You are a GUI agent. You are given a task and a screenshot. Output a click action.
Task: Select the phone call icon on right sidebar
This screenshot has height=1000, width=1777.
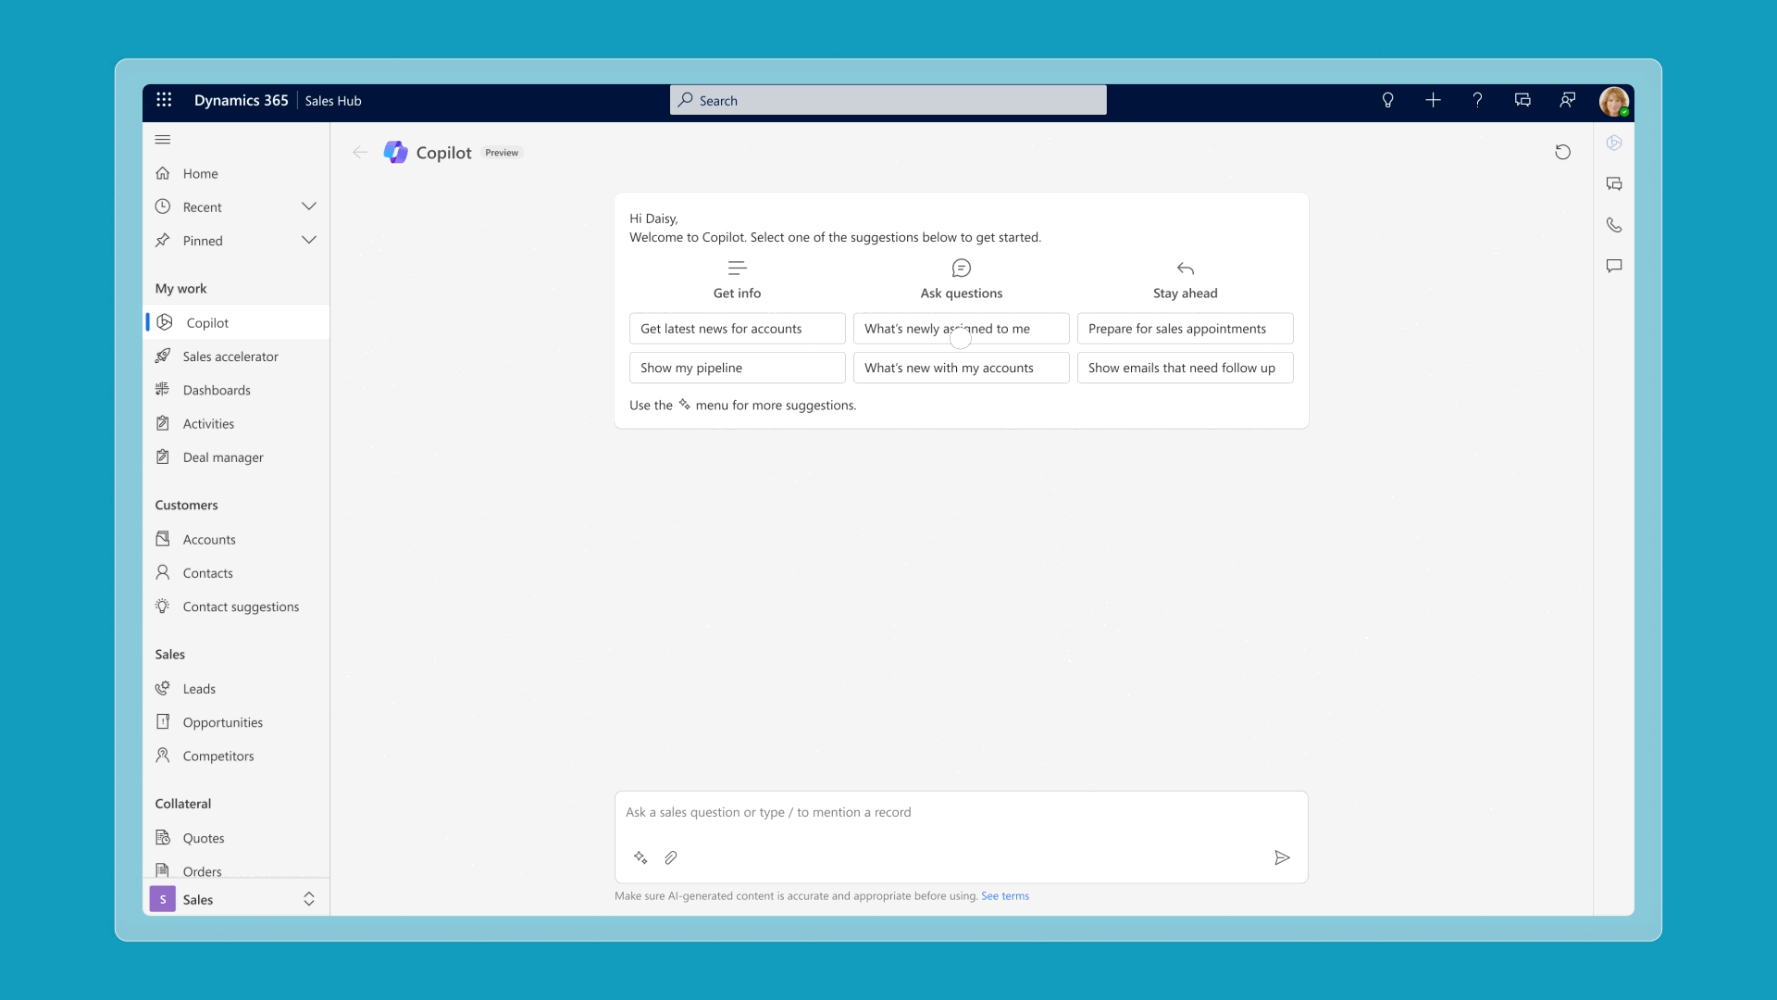coord(1614,224)
